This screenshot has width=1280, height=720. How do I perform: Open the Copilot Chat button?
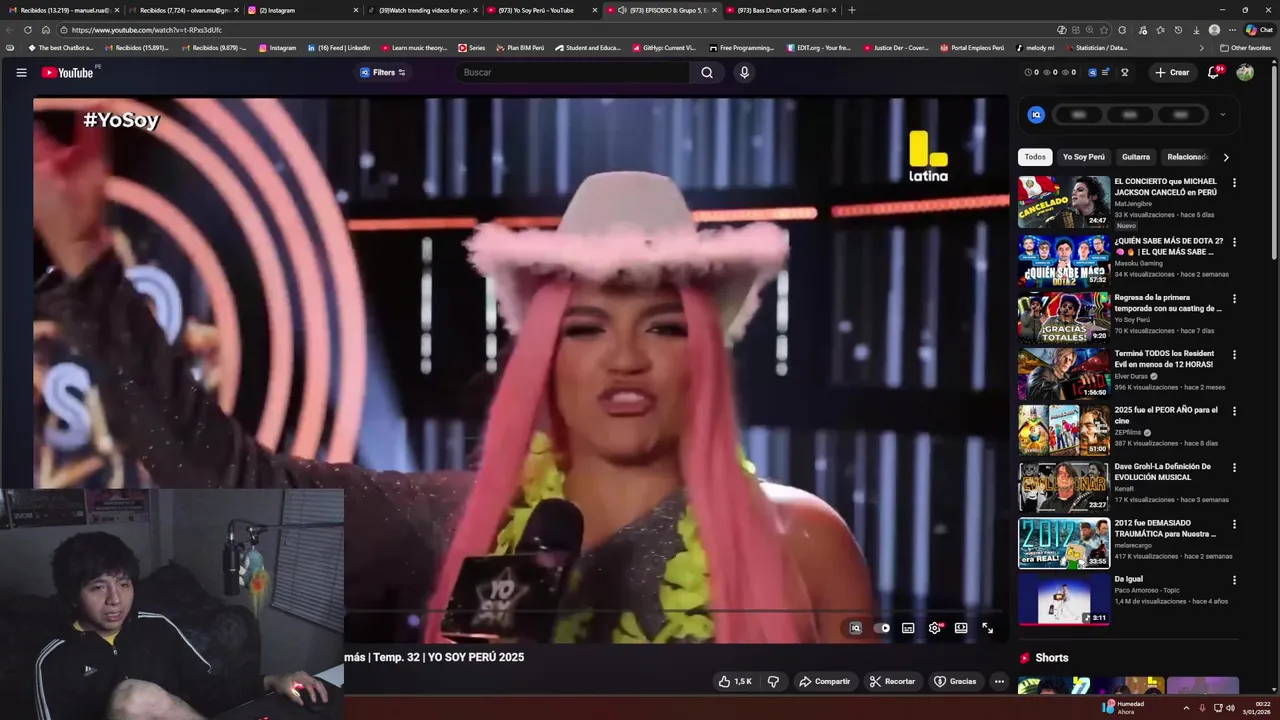(x=1259, y=30)
